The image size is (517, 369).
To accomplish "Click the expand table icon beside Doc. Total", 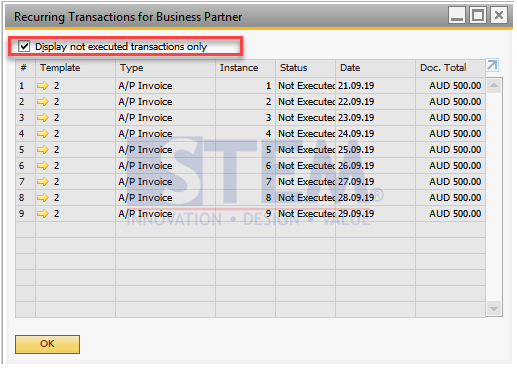I will coord(492,65).
